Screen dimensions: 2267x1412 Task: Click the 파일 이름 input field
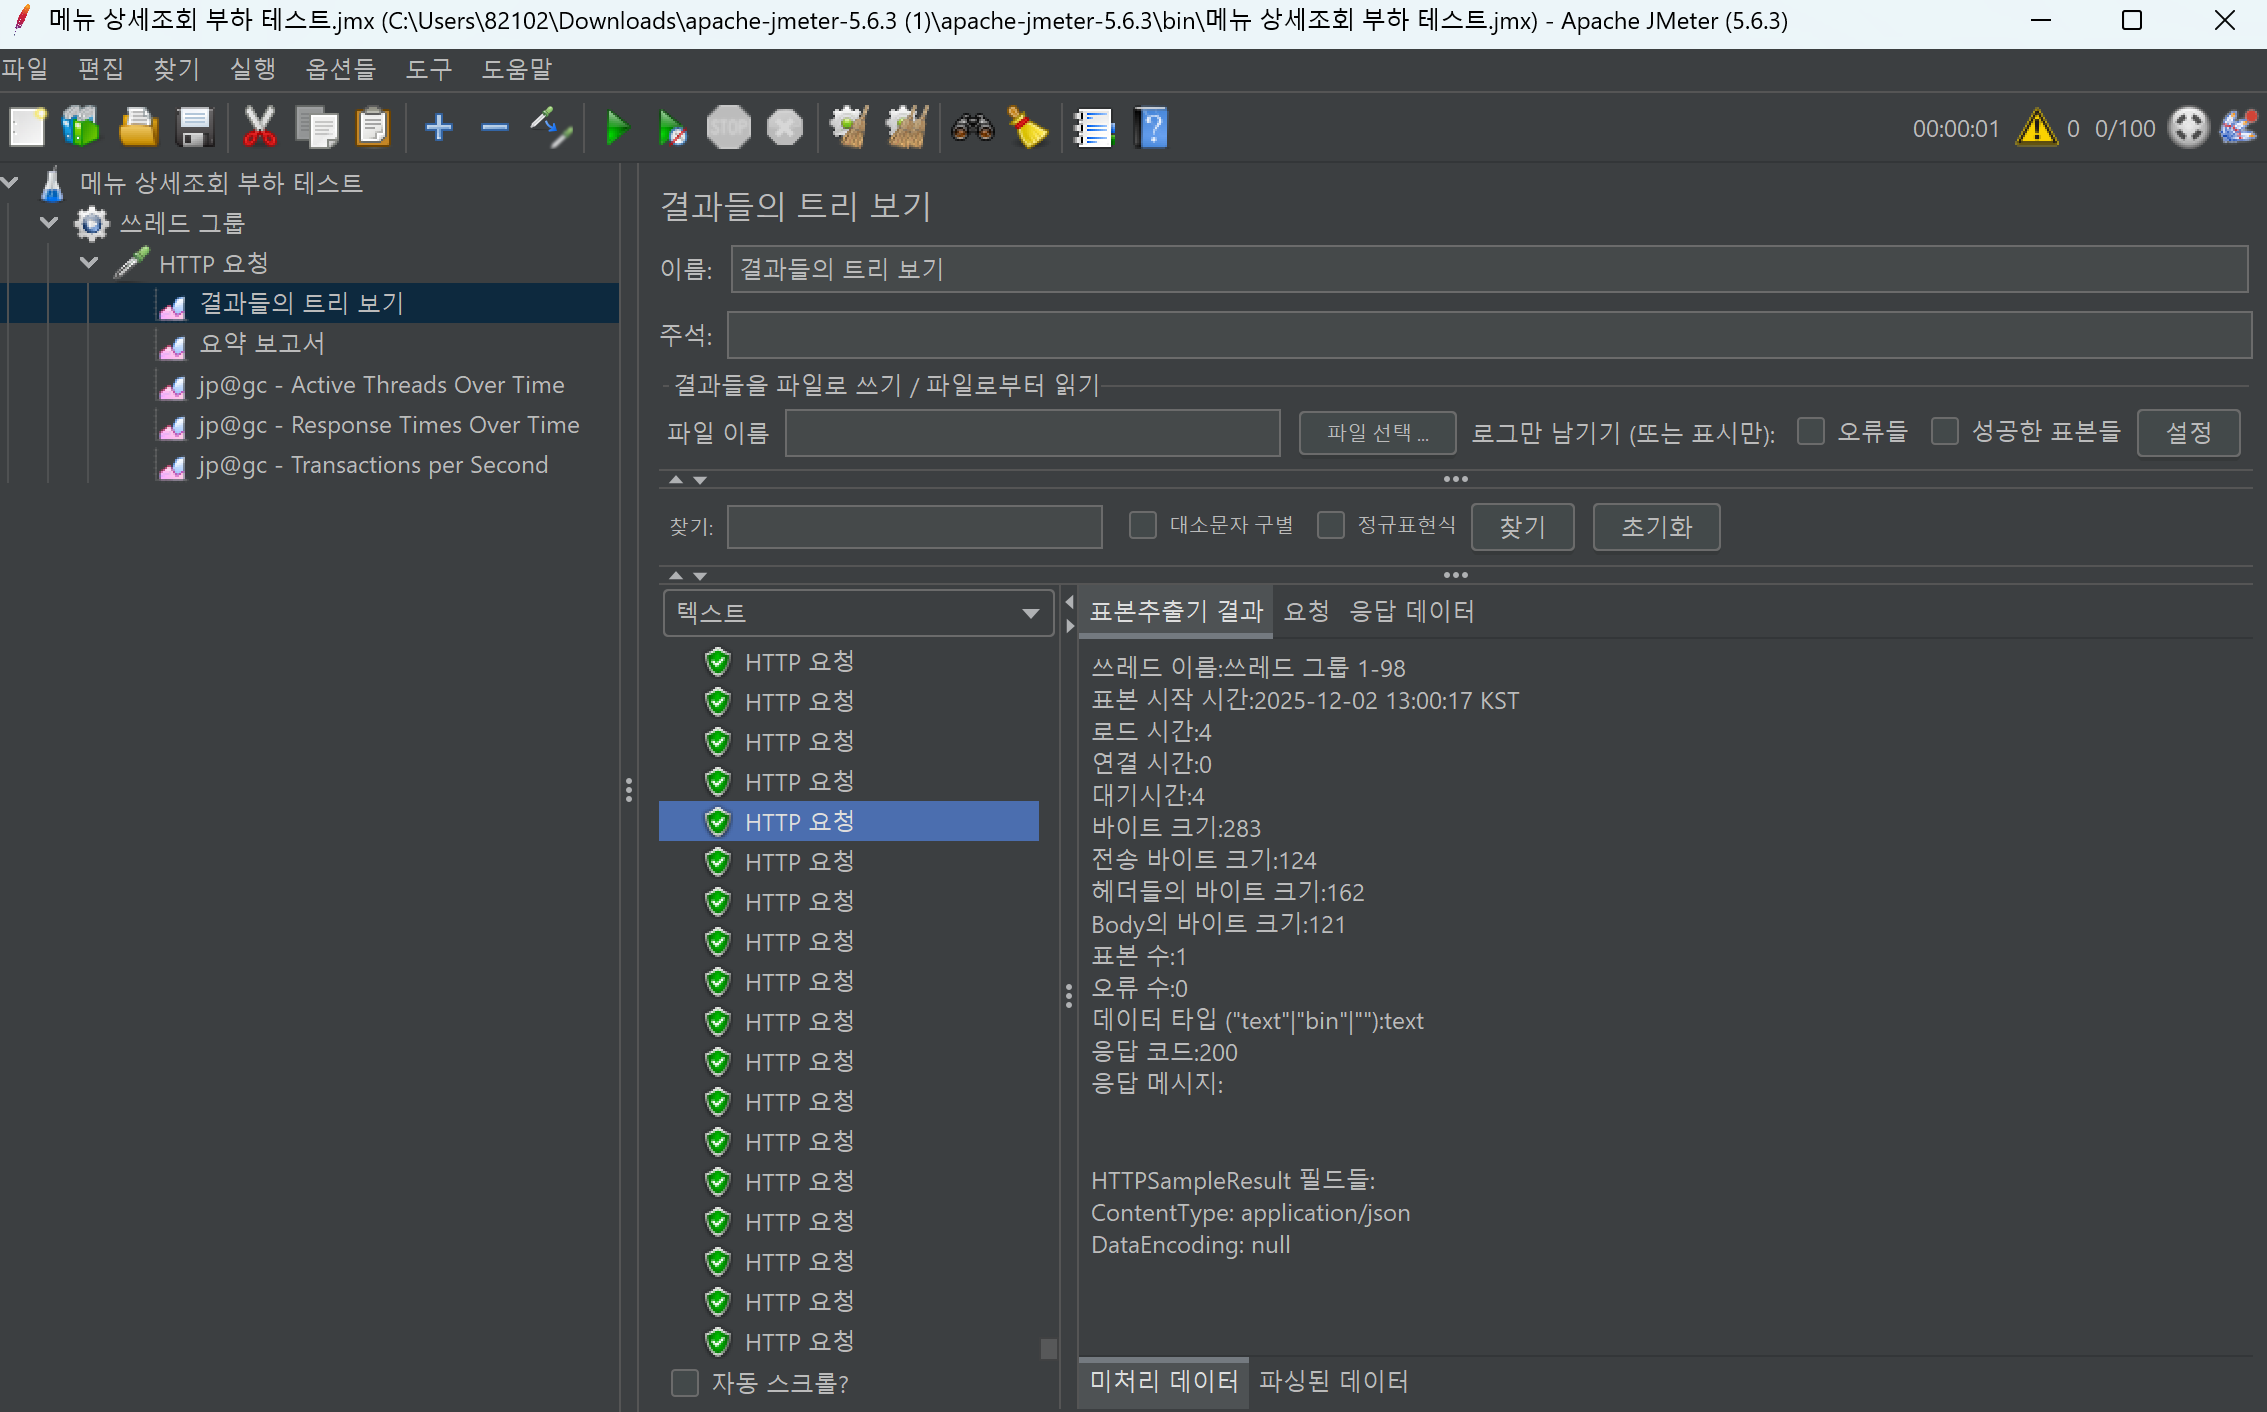click(1031, 433)
